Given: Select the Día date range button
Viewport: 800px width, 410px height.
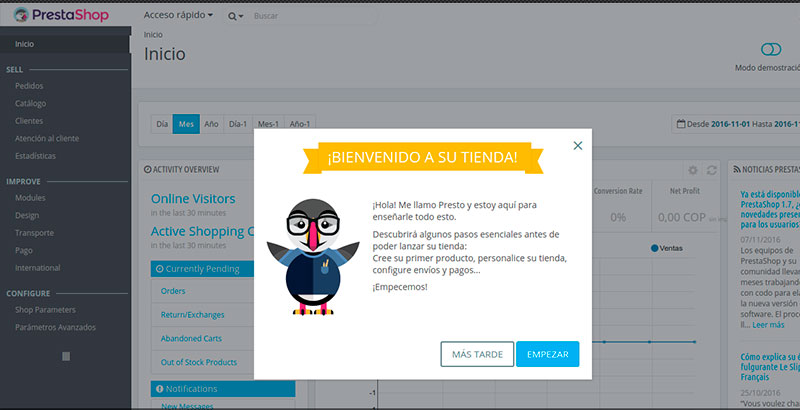Looking at the screenshot, I should pyautogui.click(x=162, y=124).
